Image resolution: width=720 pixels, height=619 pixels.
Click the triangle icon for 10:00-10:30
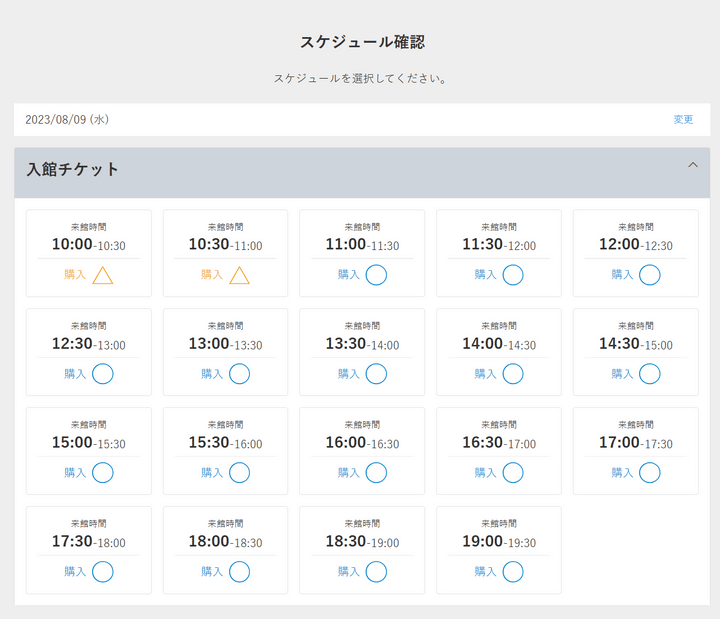(103, 275)
